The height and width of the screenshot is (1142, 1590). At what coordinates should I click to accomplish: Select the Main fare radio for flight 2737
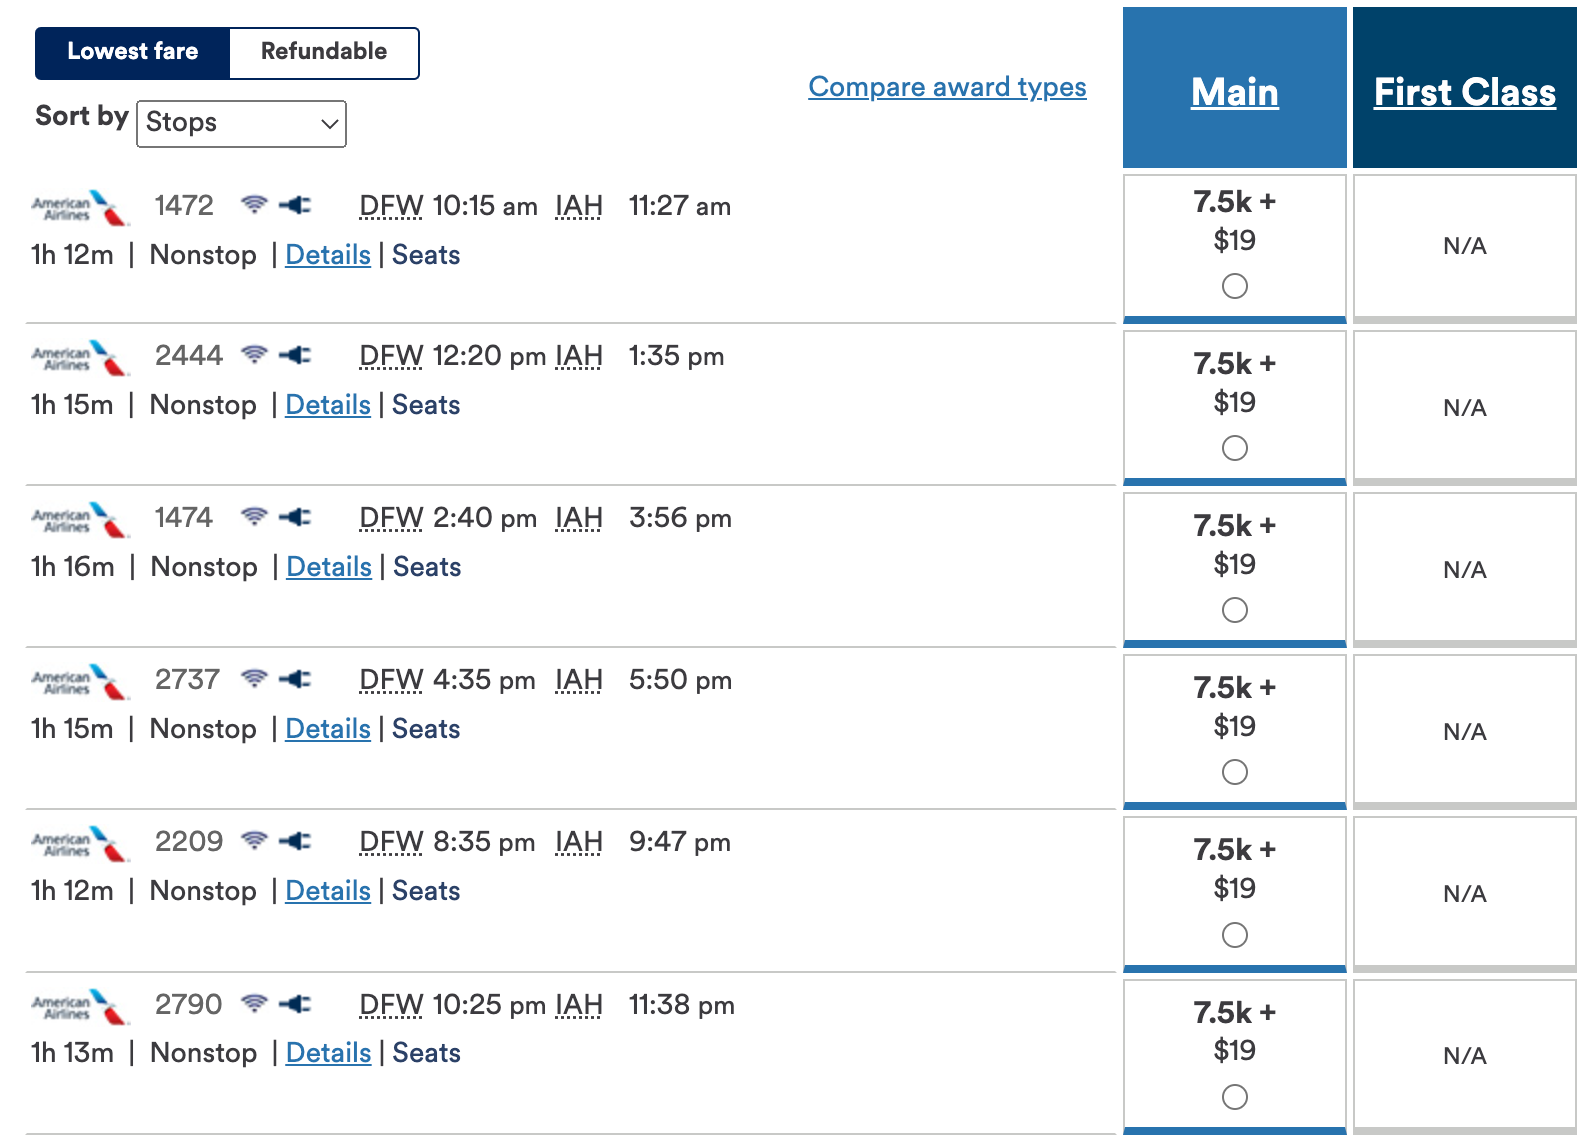pos(1234,772)
